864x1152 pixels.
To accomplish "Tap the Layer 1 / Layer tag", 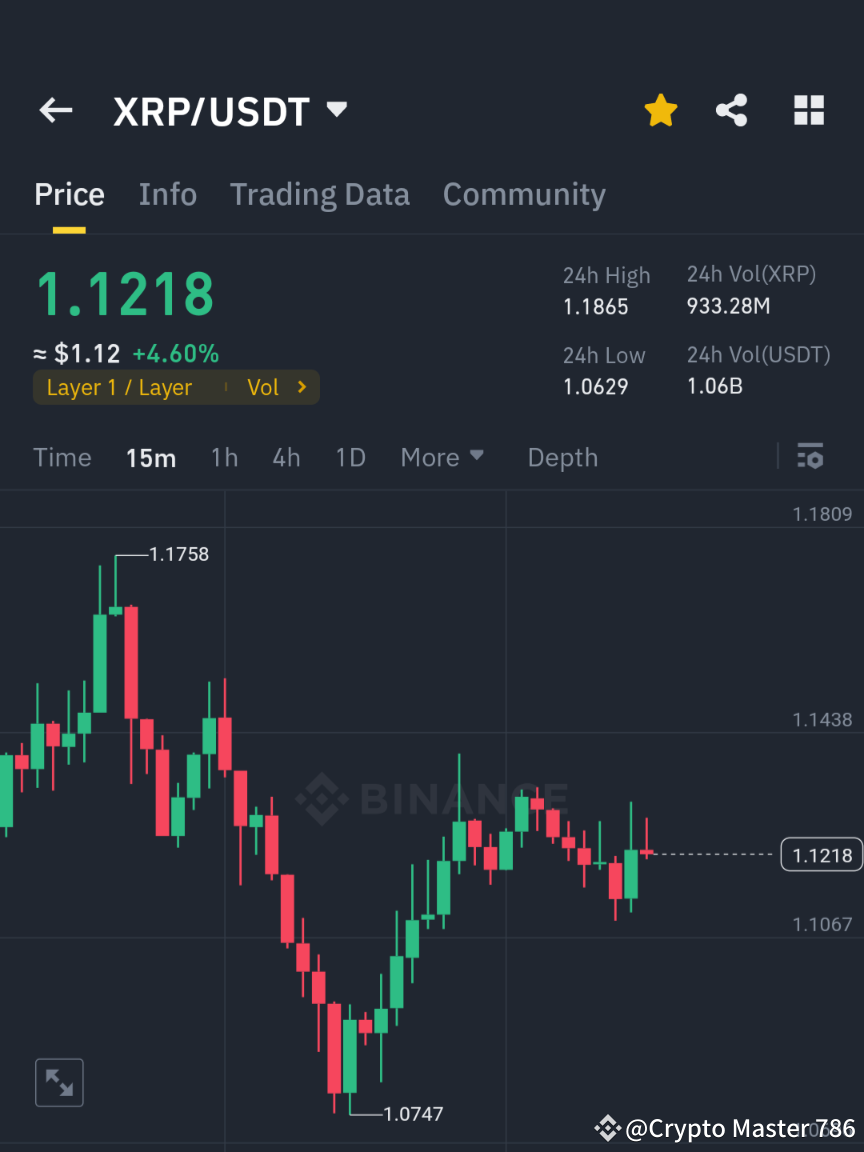I will coord(120,387).
